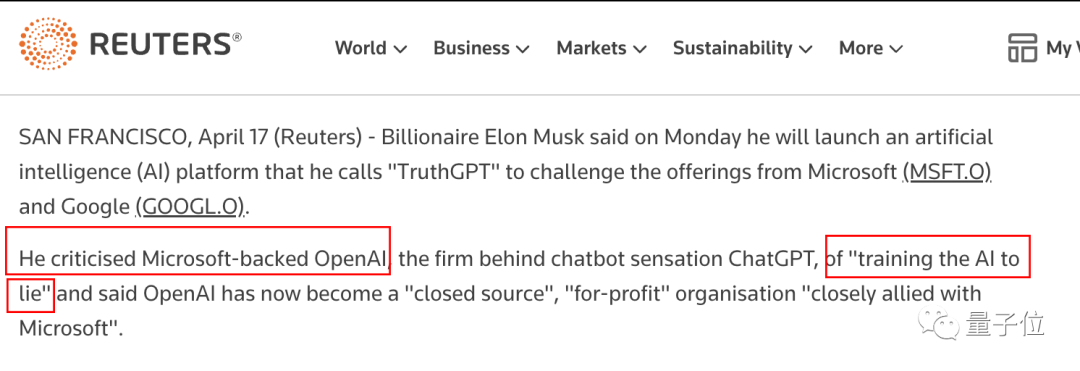This screenshot has width=1080, height=371.
Task: Open the Markets navigation item
Action: [x=591, y=48]
